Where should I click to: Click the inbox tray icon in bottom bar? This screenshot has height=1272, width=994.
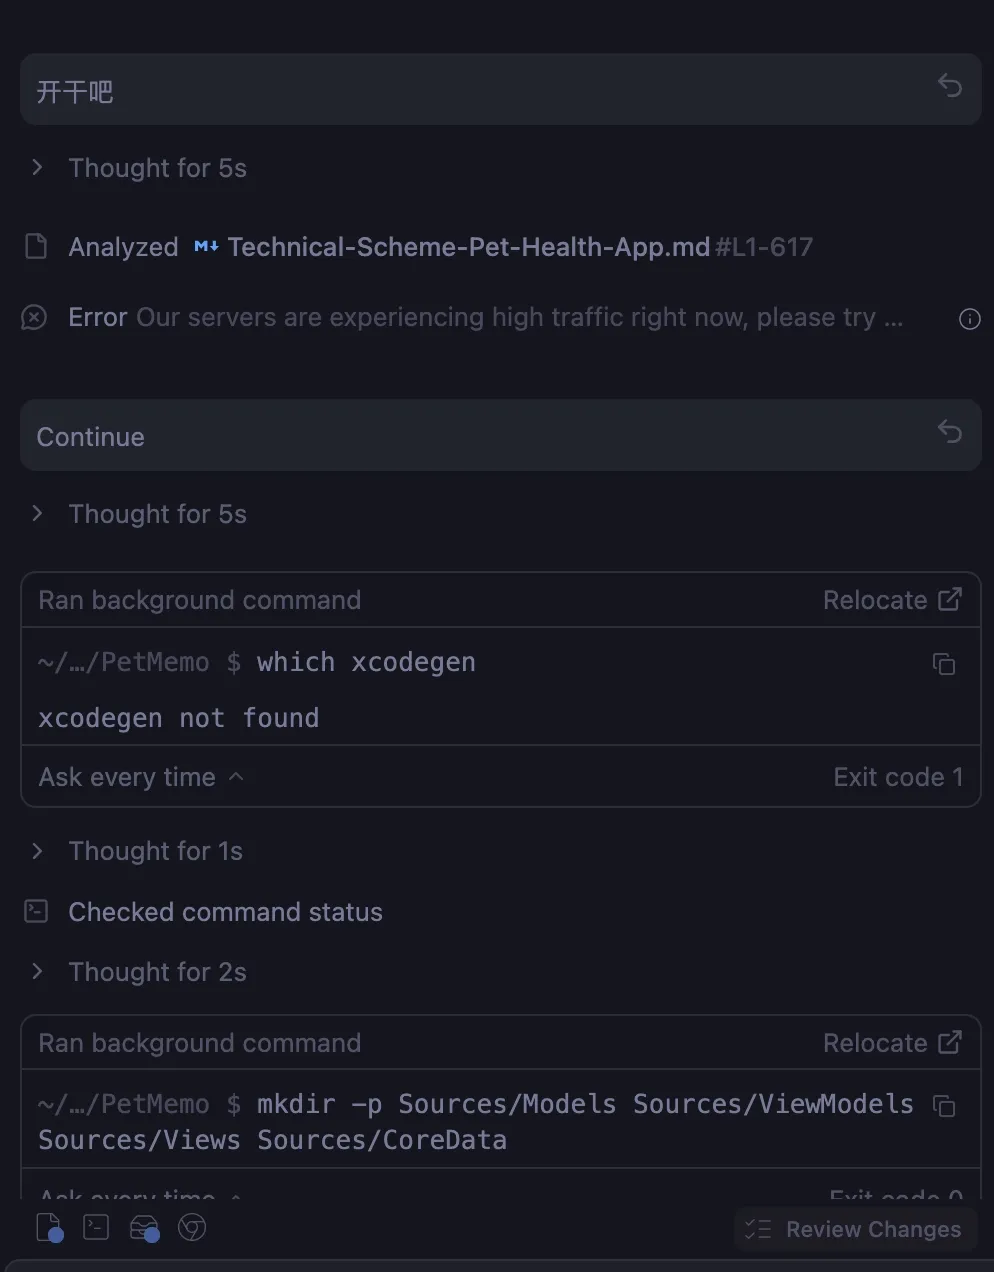pyautogui.click(x=144, y=1227)
